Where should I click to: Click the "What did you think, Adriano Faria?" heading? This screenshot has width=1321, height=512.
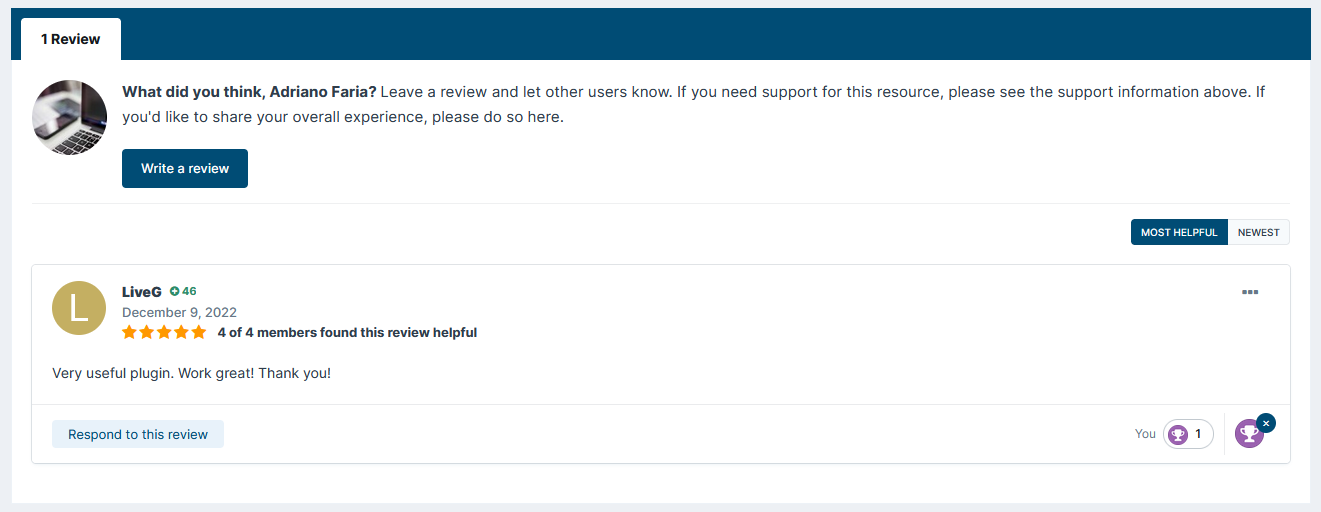249,92
